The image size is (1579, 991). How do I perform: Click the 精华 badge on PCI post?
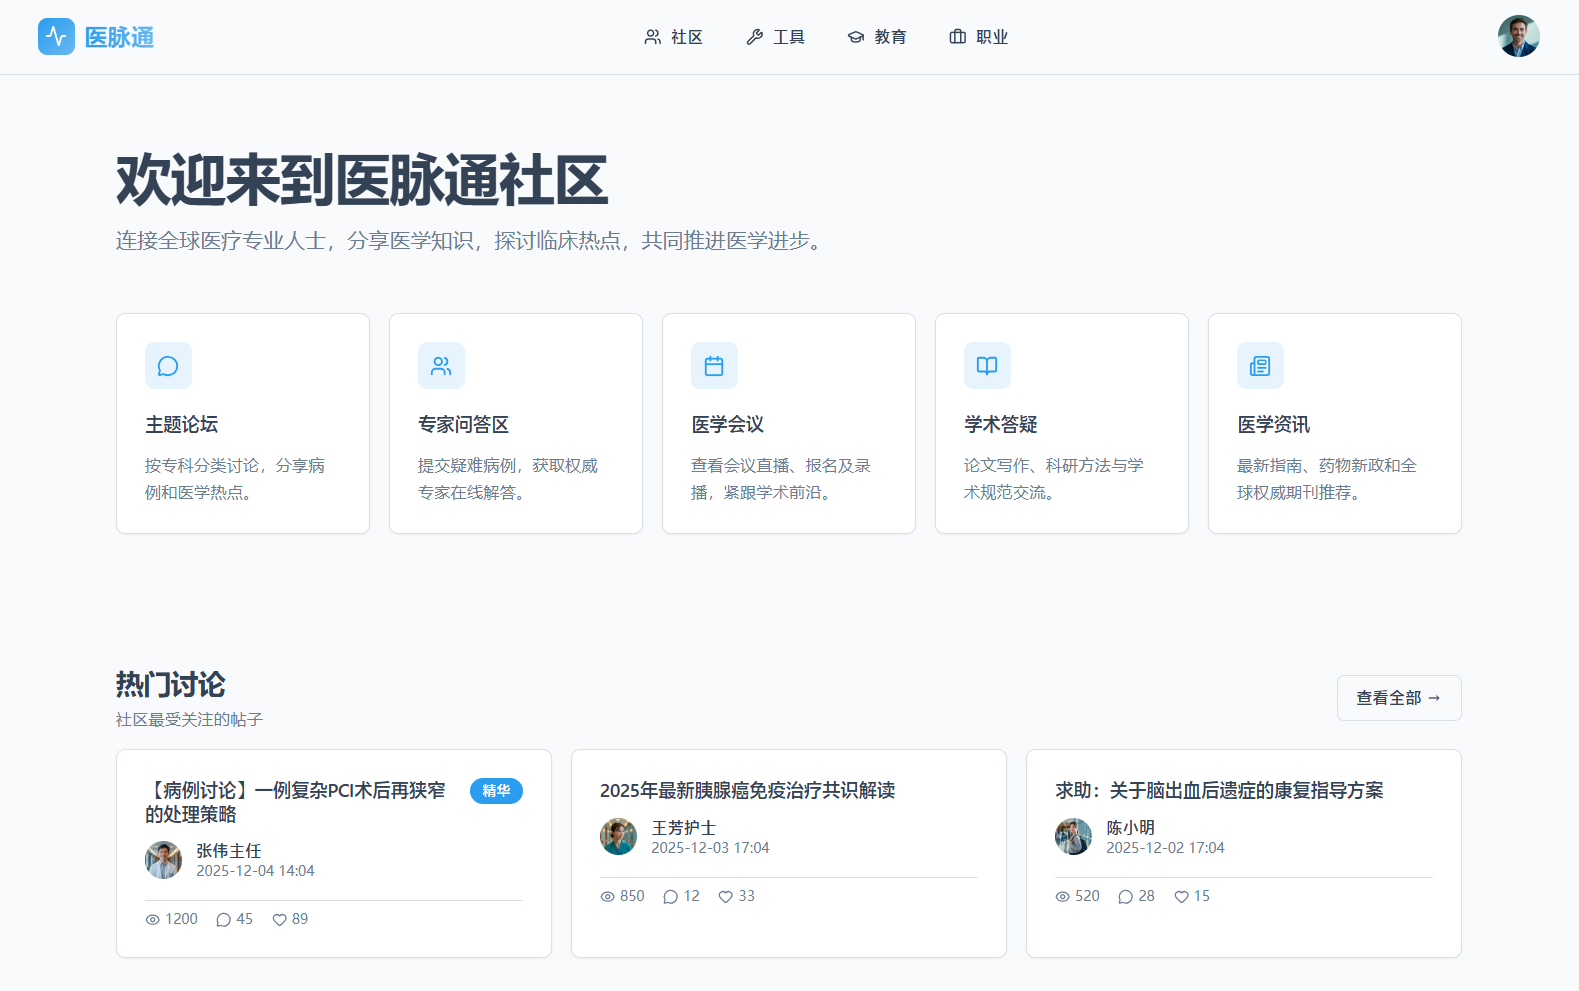point(496,791)
